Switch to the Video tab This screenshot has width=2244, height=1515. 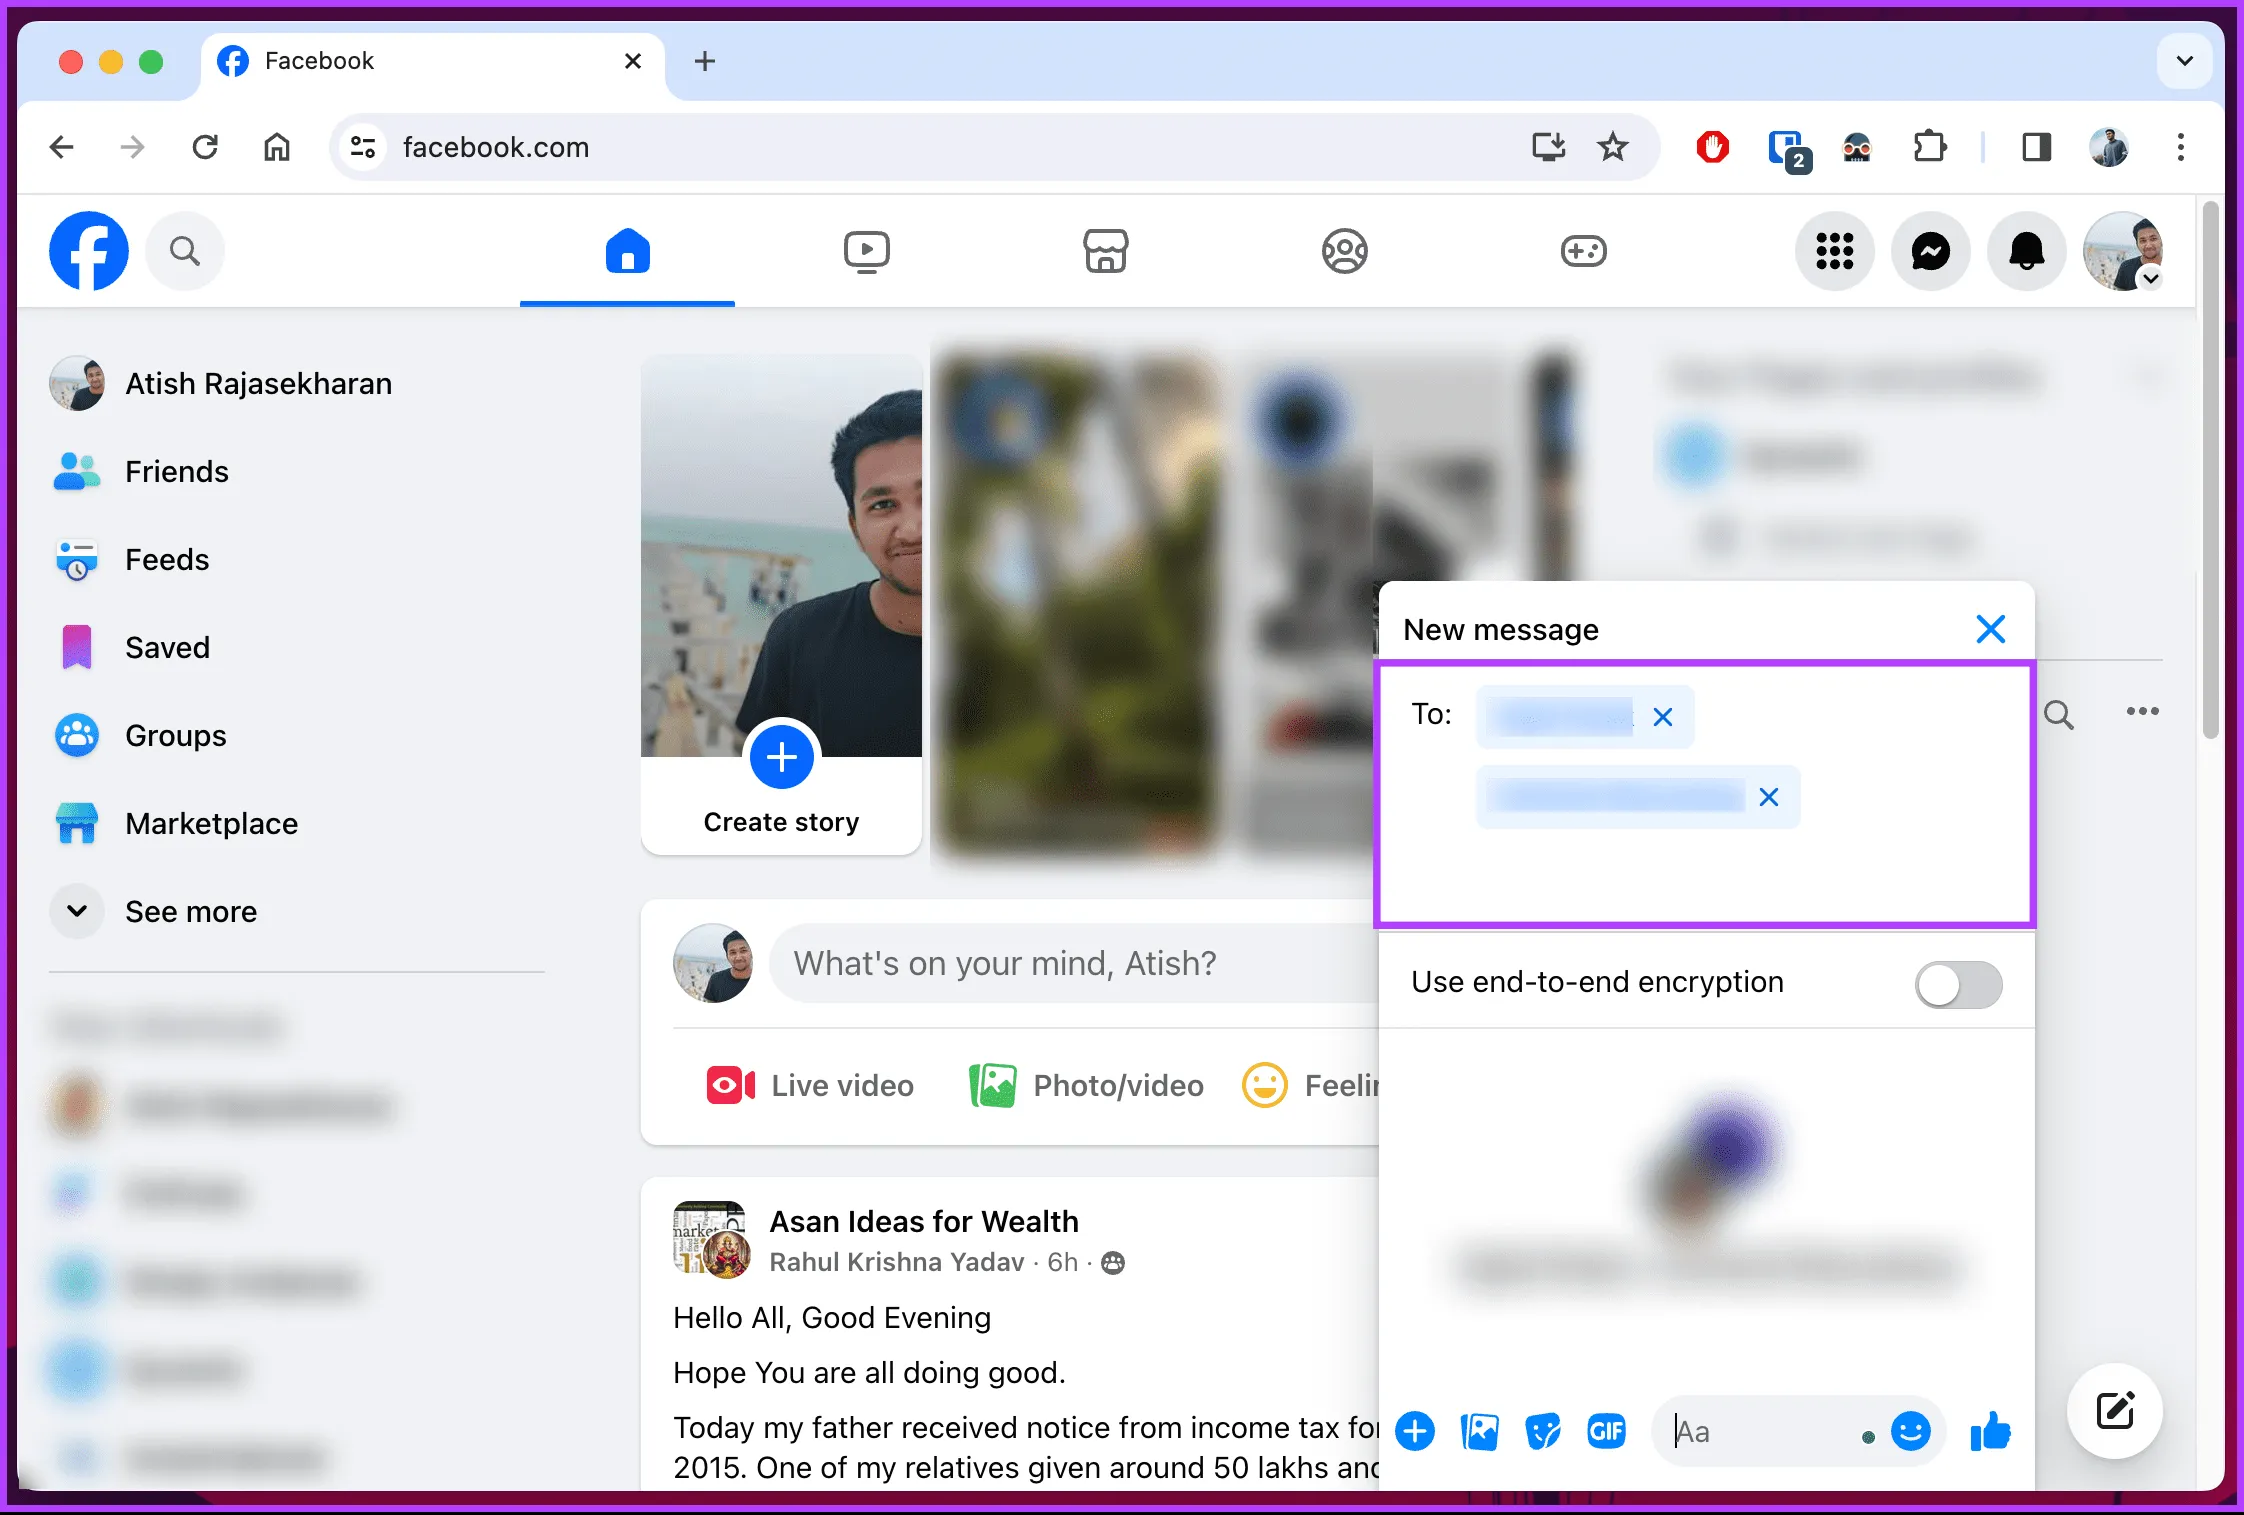click(866, 251)
